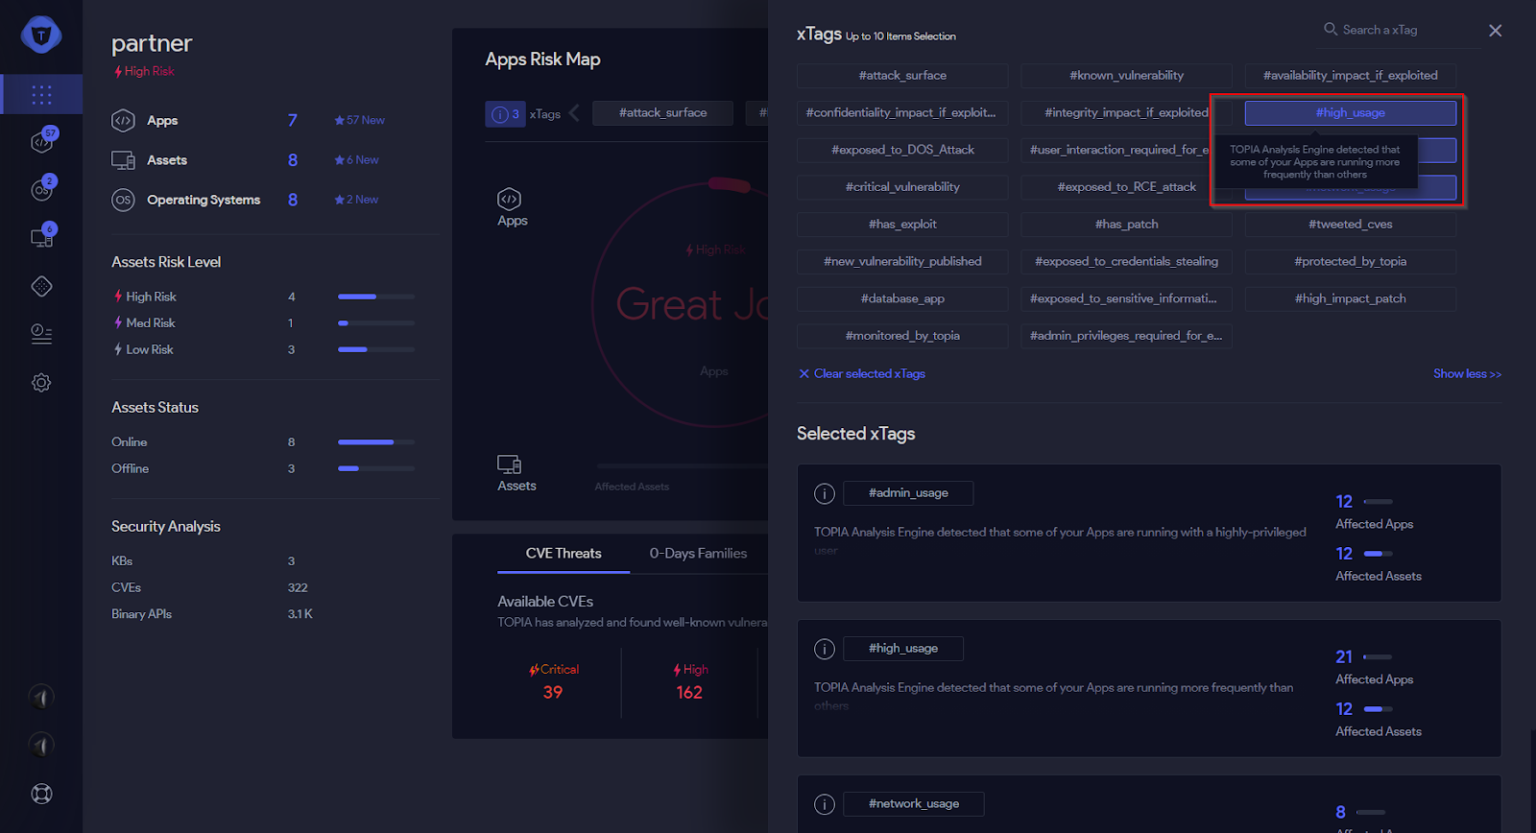Image resolution: width=1536 pixels, height=833 pixels.
Task: Click the 2 New operating systems link
Action: point(357,200)
